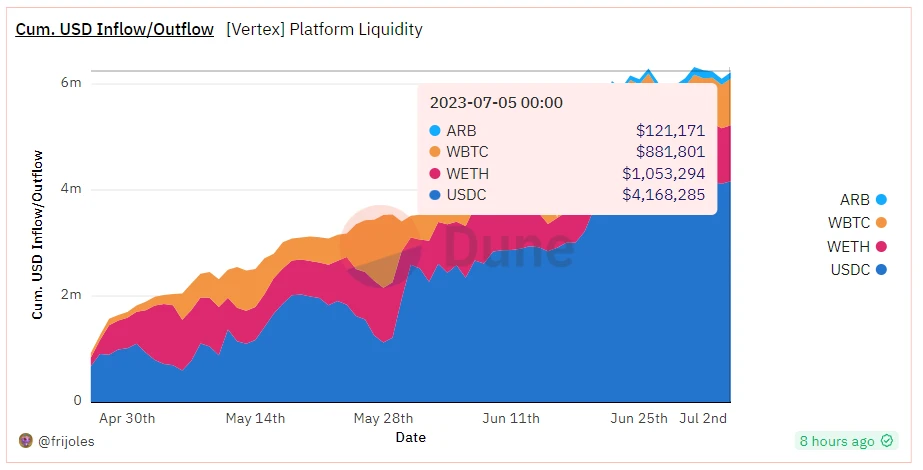This screenshot has width=923, height=470.
Task: Open the @frijoles author profile link
Action: [x=66, y=441]
